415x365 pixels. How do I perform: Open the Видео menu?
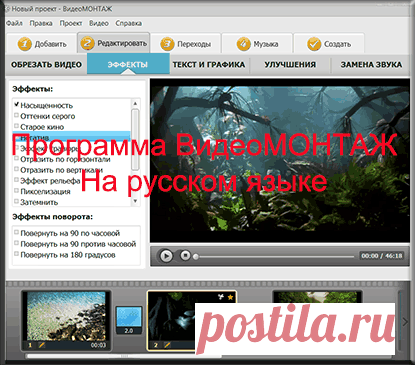coord(99,23)
